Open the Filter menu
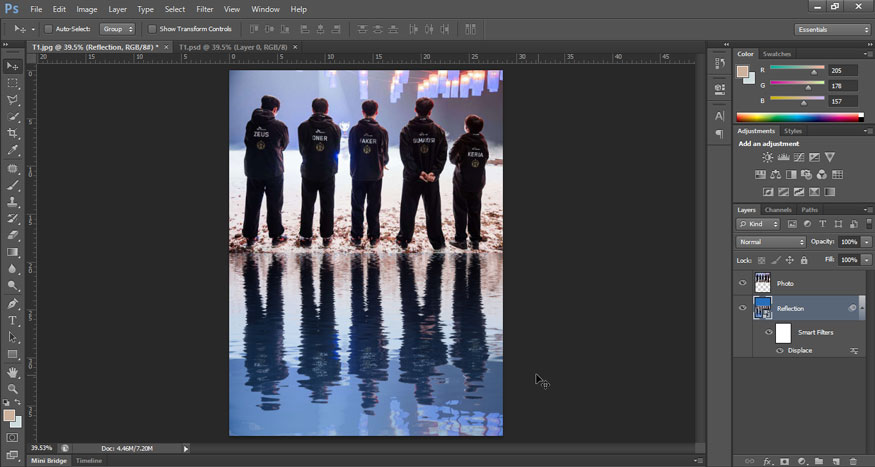This screenshot has width=875, height=467. (x=204, y=9)
